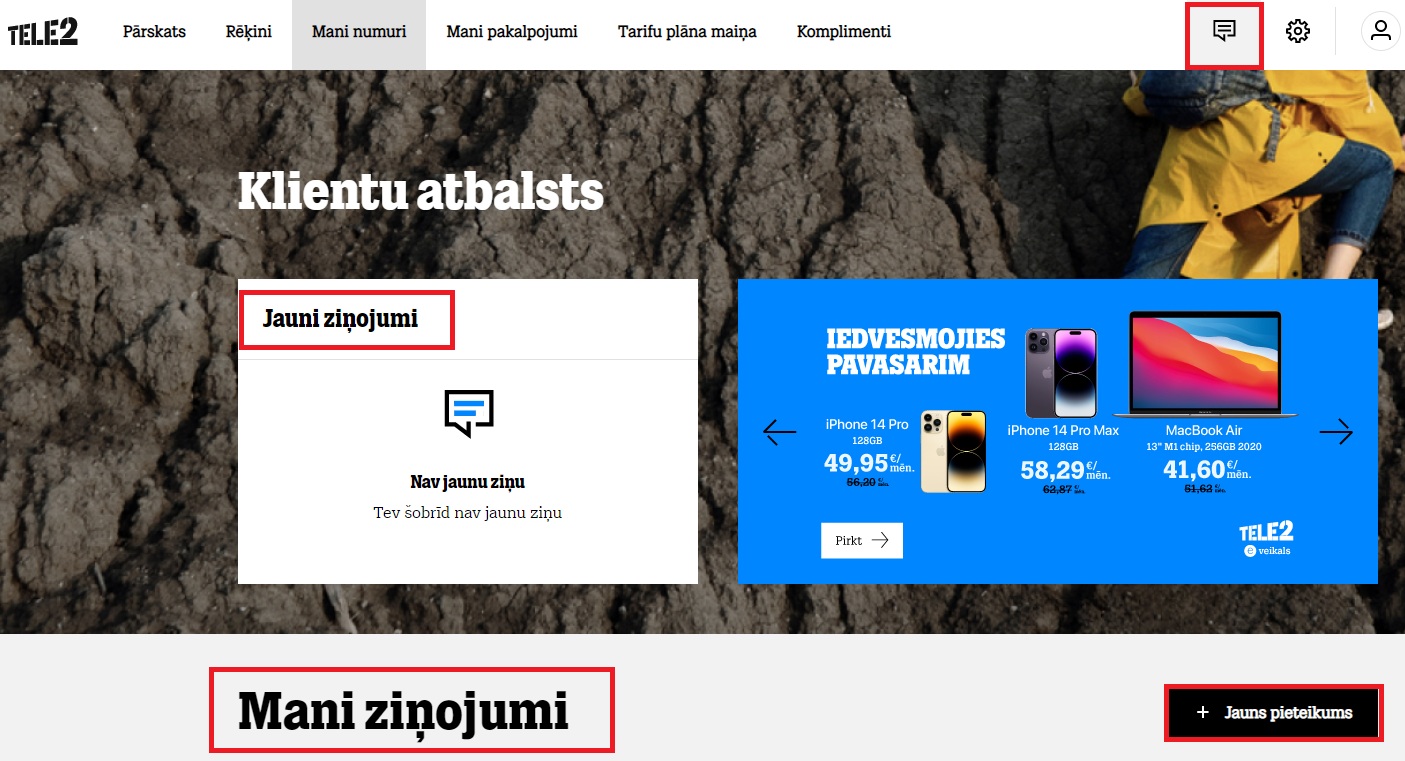Go to Rēķini section
1405x761 pixels.
pyautogui.click(x=249, y=32)
